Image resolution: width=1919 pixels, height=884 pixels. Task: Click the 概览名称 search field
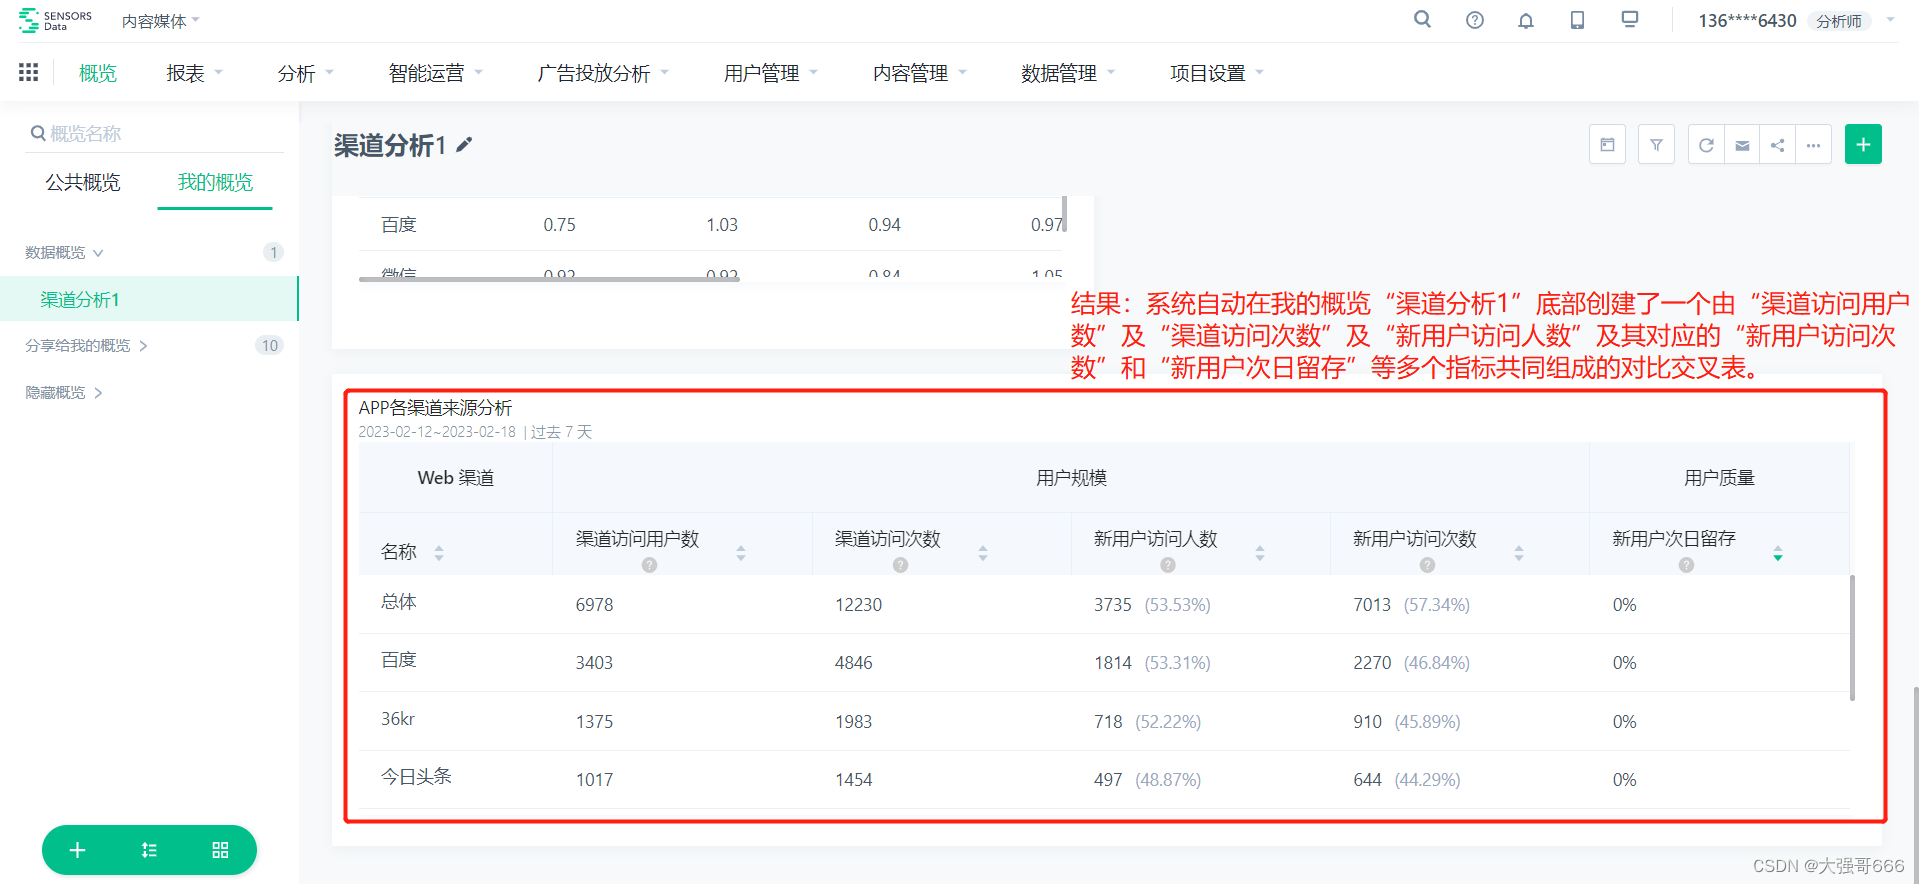click(x=155, y=133)
